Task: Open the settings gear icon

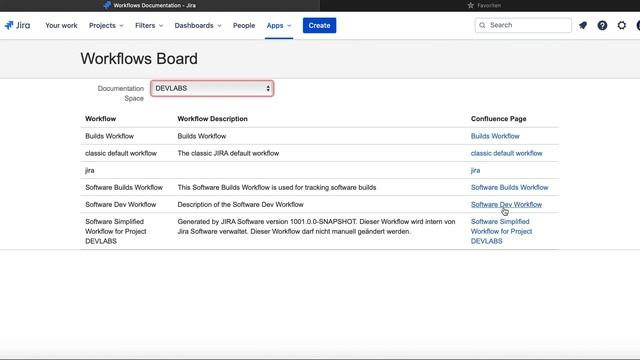Action: click(621, 25)
